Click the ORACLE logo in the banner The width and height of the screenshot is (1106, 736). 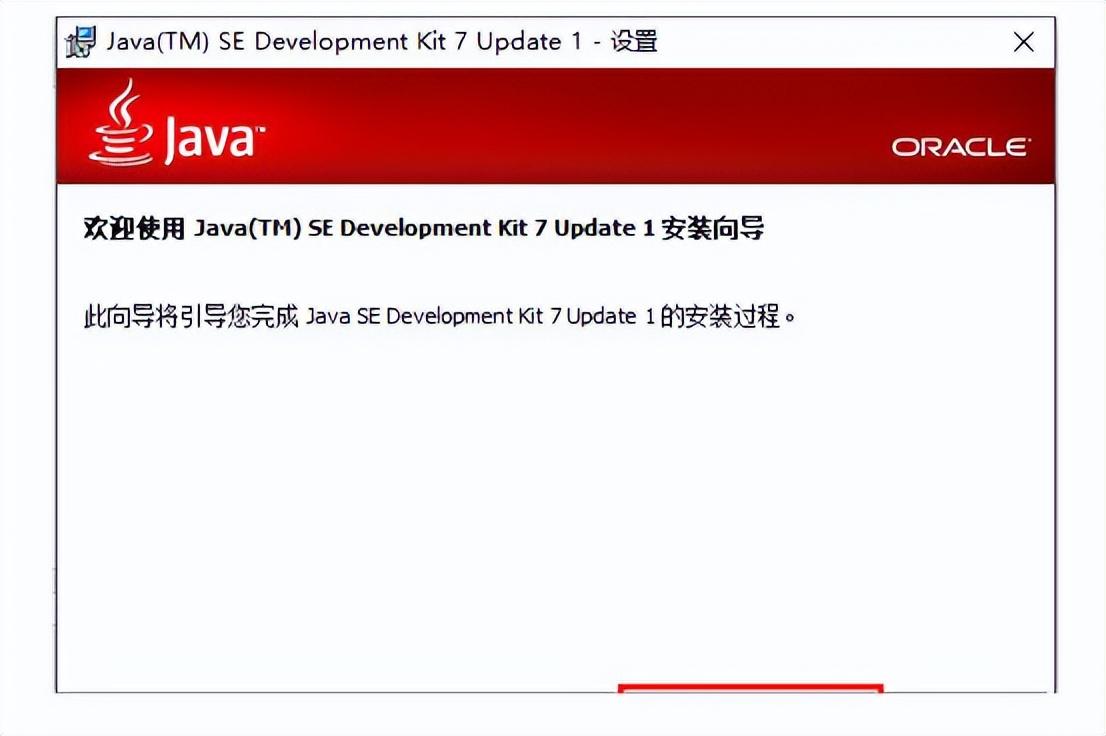click(960, 147)
